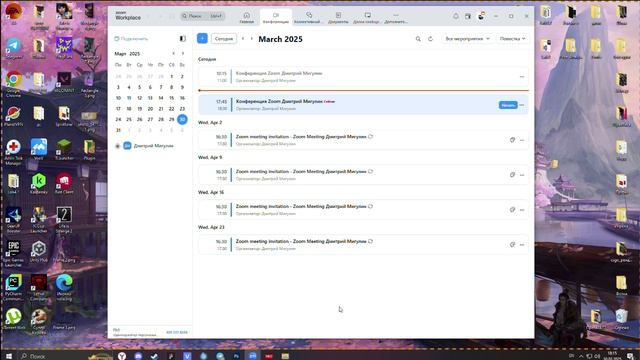This screenshot has width=640, height=360.
Task: Open the Коллективный chat tab
Action: pos(309,18)
